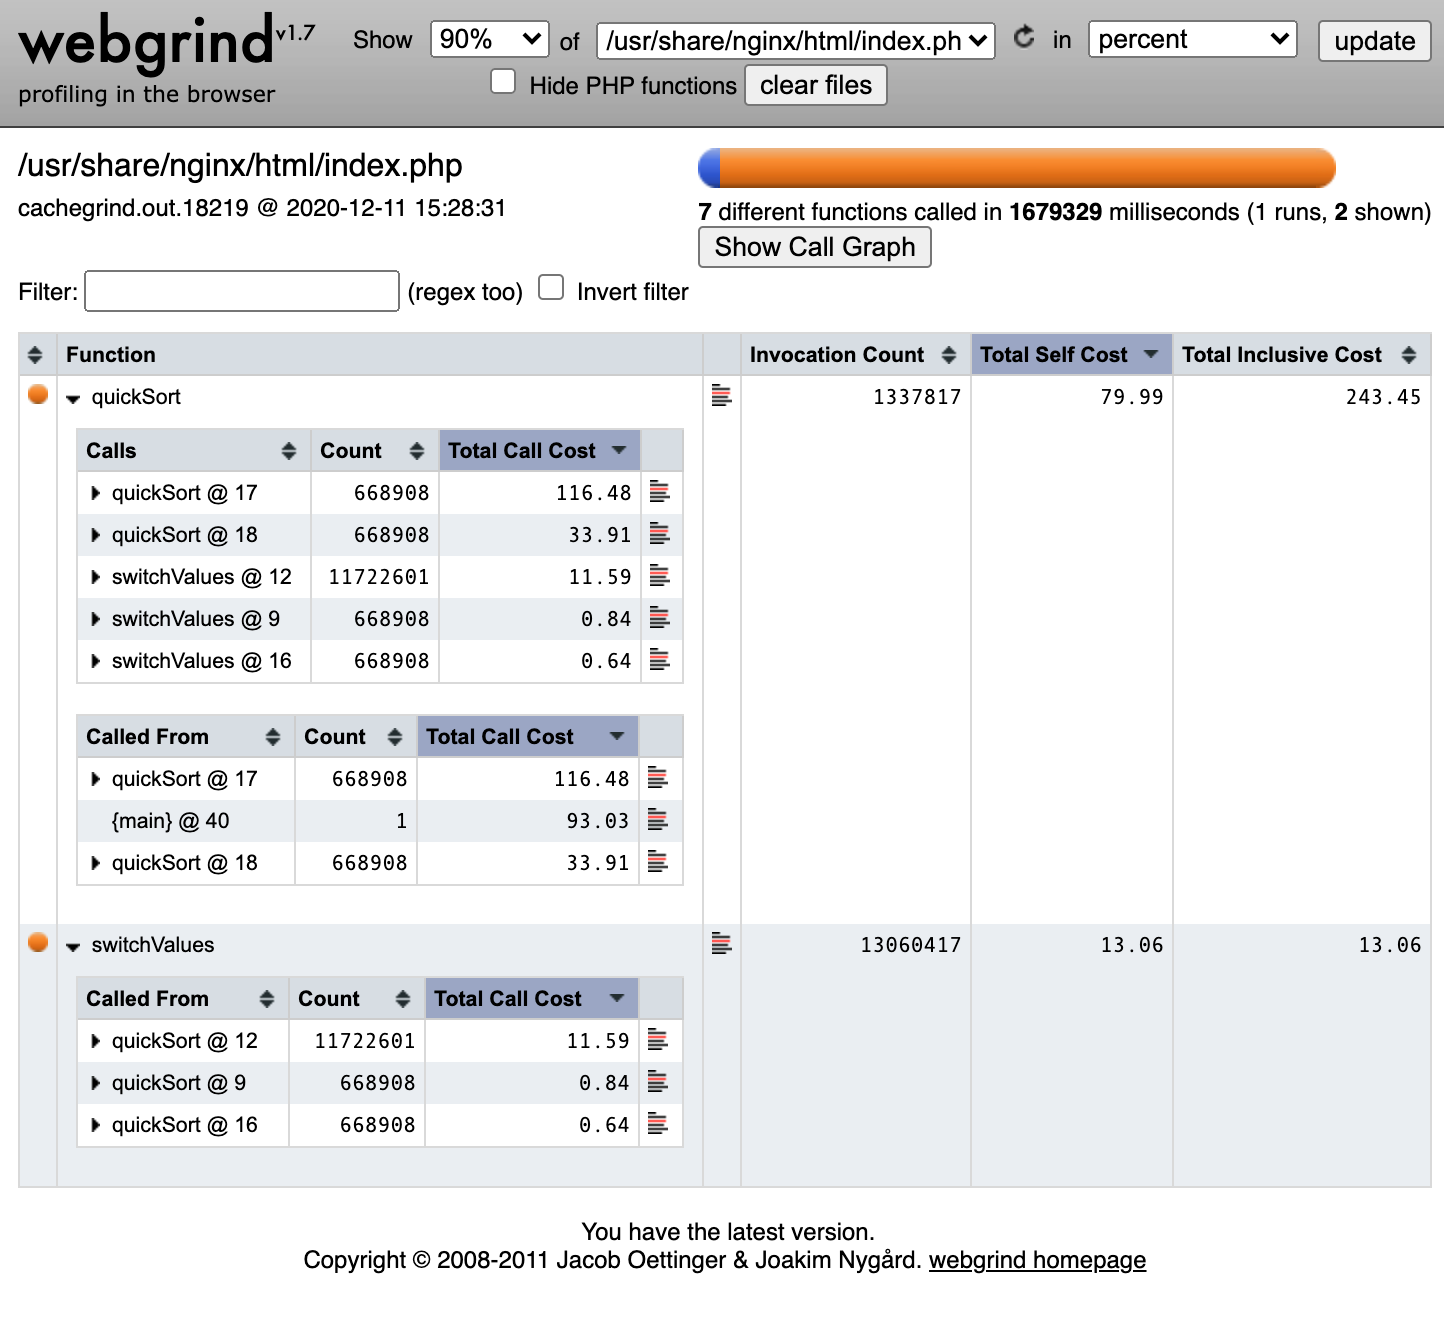This screenshot has width=1444, height=1334.
Task: Toggle the Invert filter checkbox
Action: (x=551, y=289)
